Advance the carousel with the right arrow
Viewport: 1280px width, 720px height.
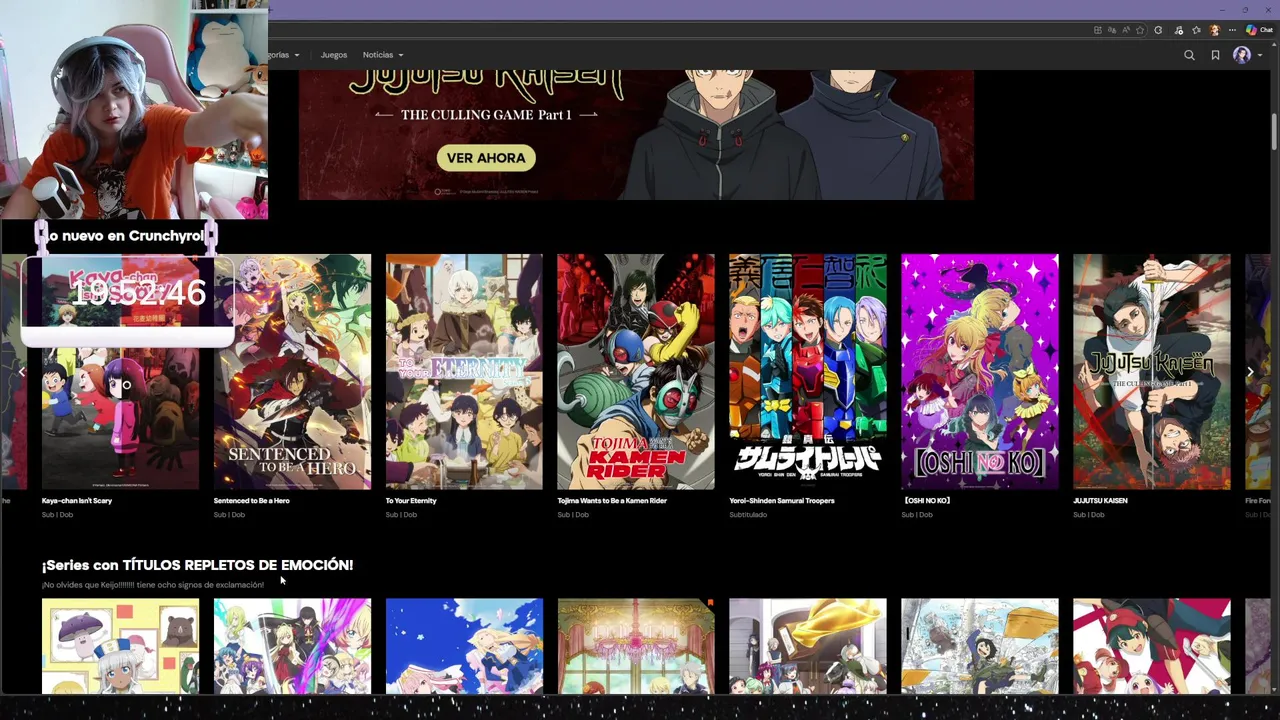coord(1250,371)
